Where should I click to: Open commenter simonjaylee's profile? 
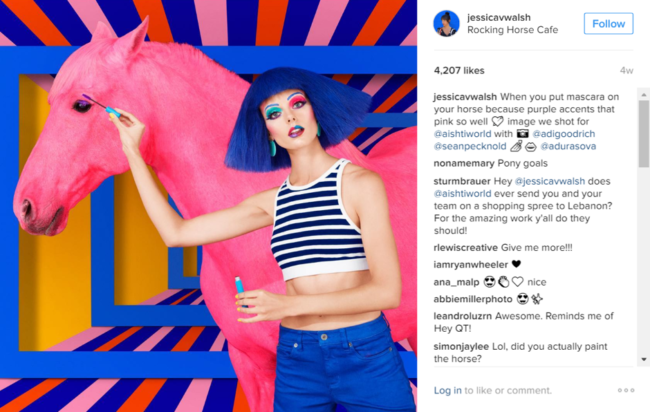[461, 347]
